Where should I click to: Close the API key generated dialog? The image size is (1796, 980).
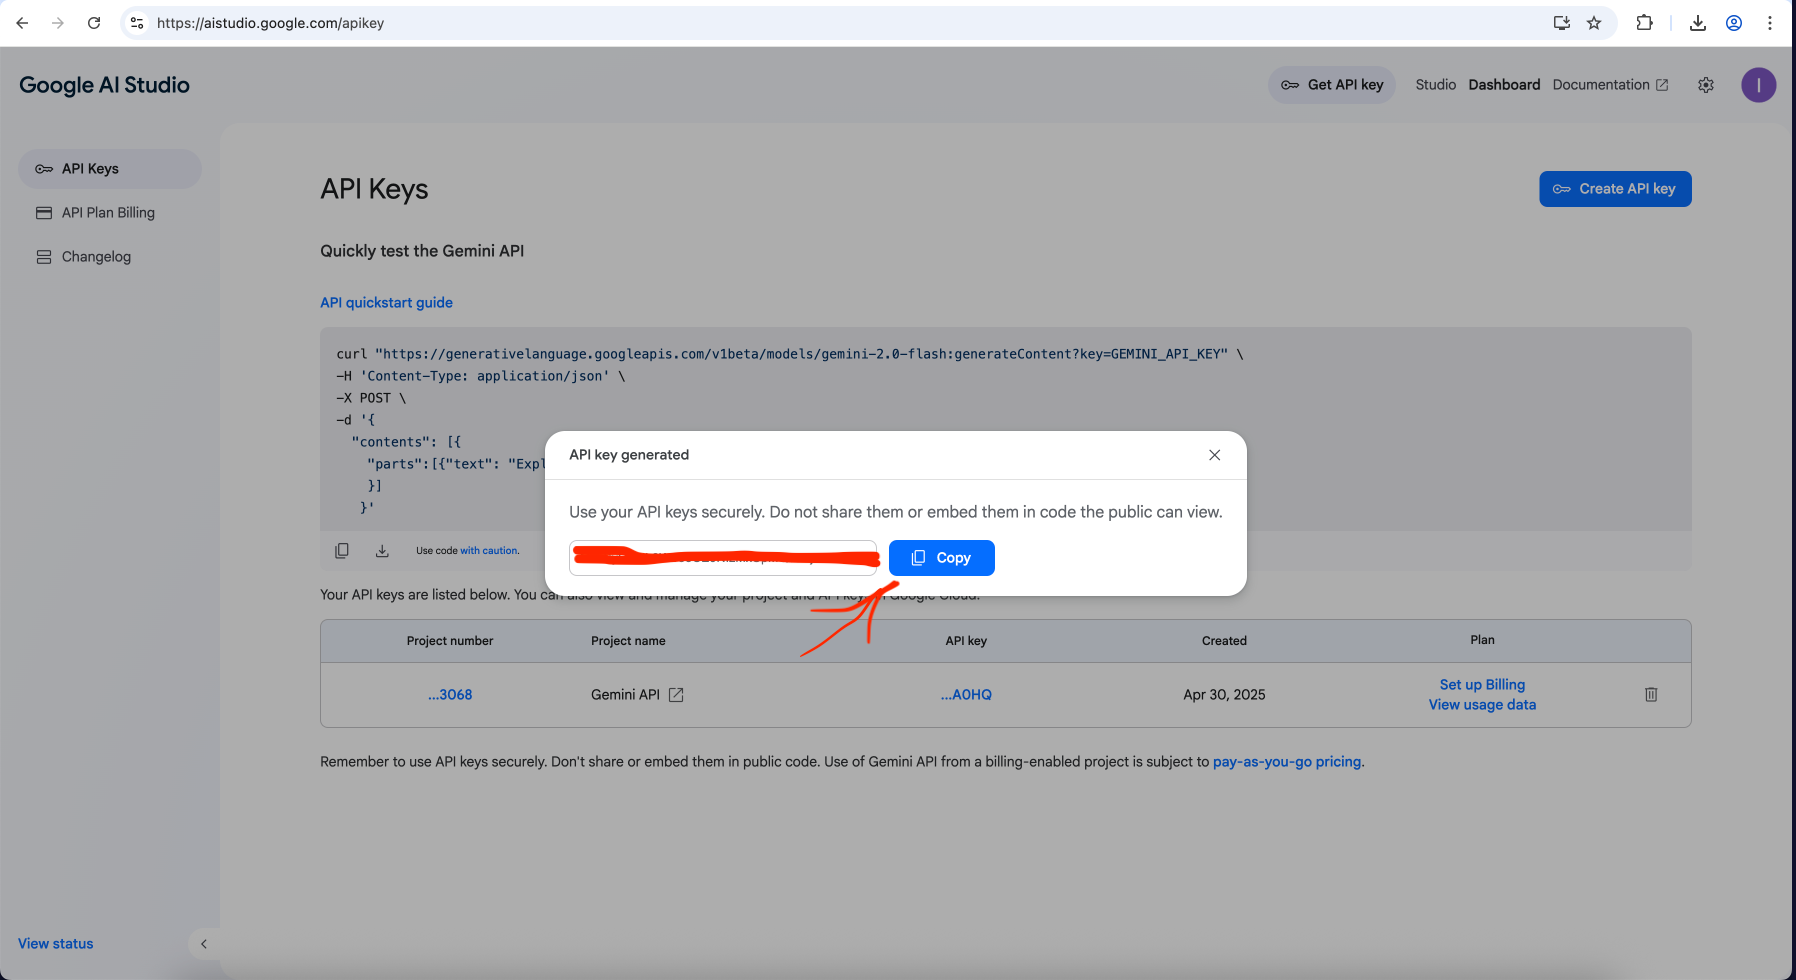[x=1214, y=455]
